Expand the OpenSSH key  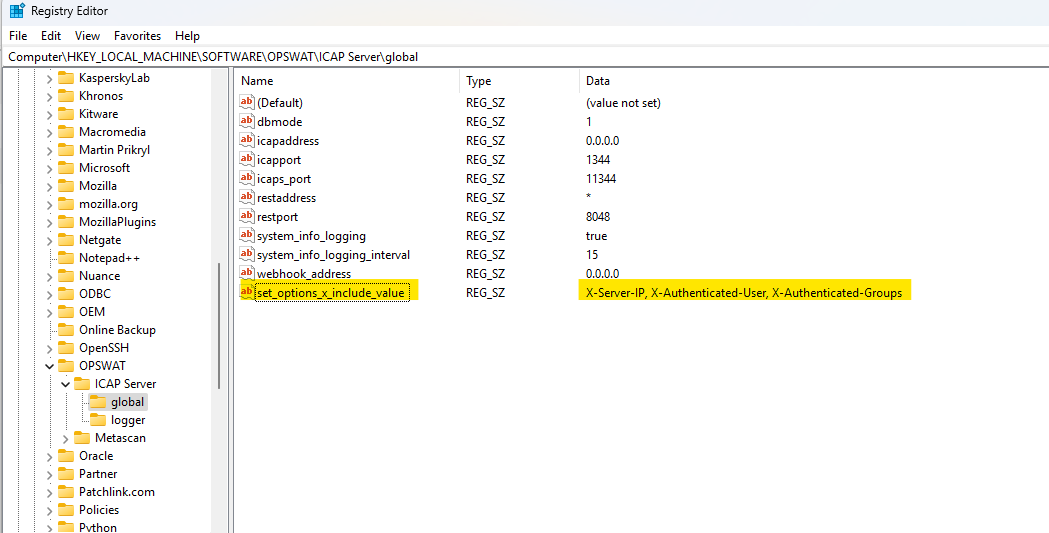(x=49, y=348)
